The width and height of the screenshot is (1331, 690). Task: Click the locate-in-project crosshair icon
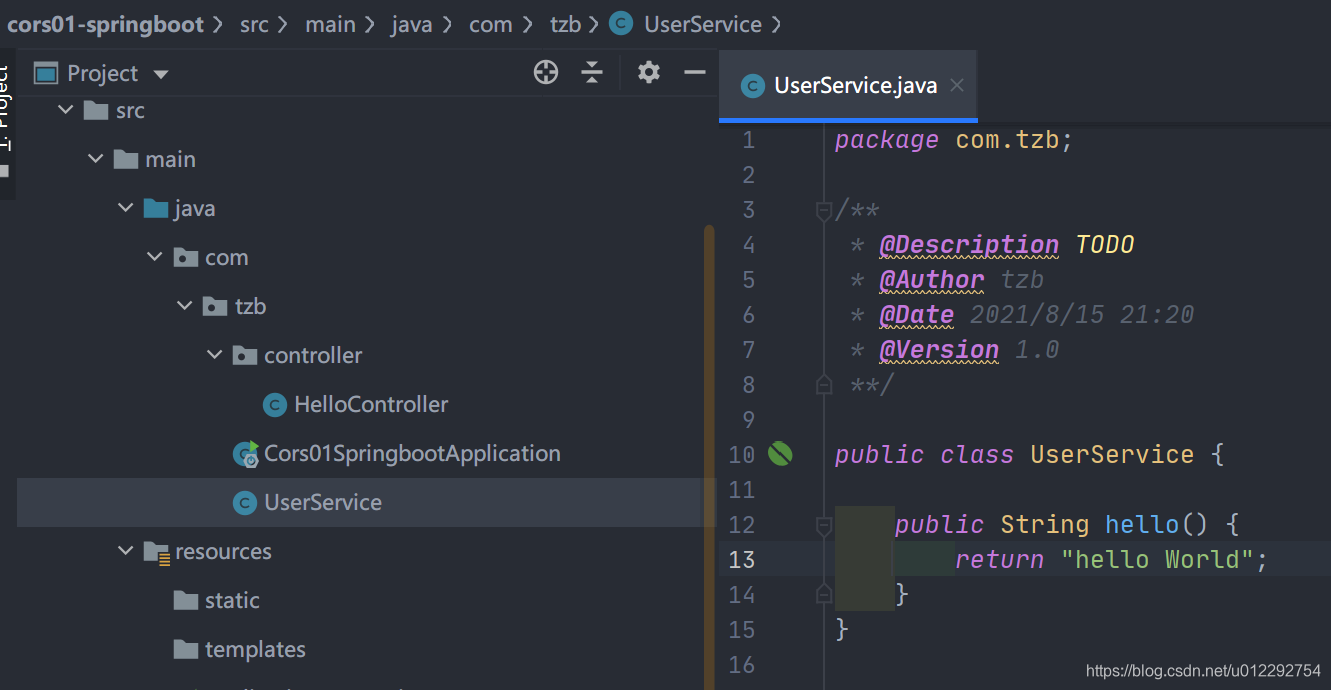coord(546,72)
